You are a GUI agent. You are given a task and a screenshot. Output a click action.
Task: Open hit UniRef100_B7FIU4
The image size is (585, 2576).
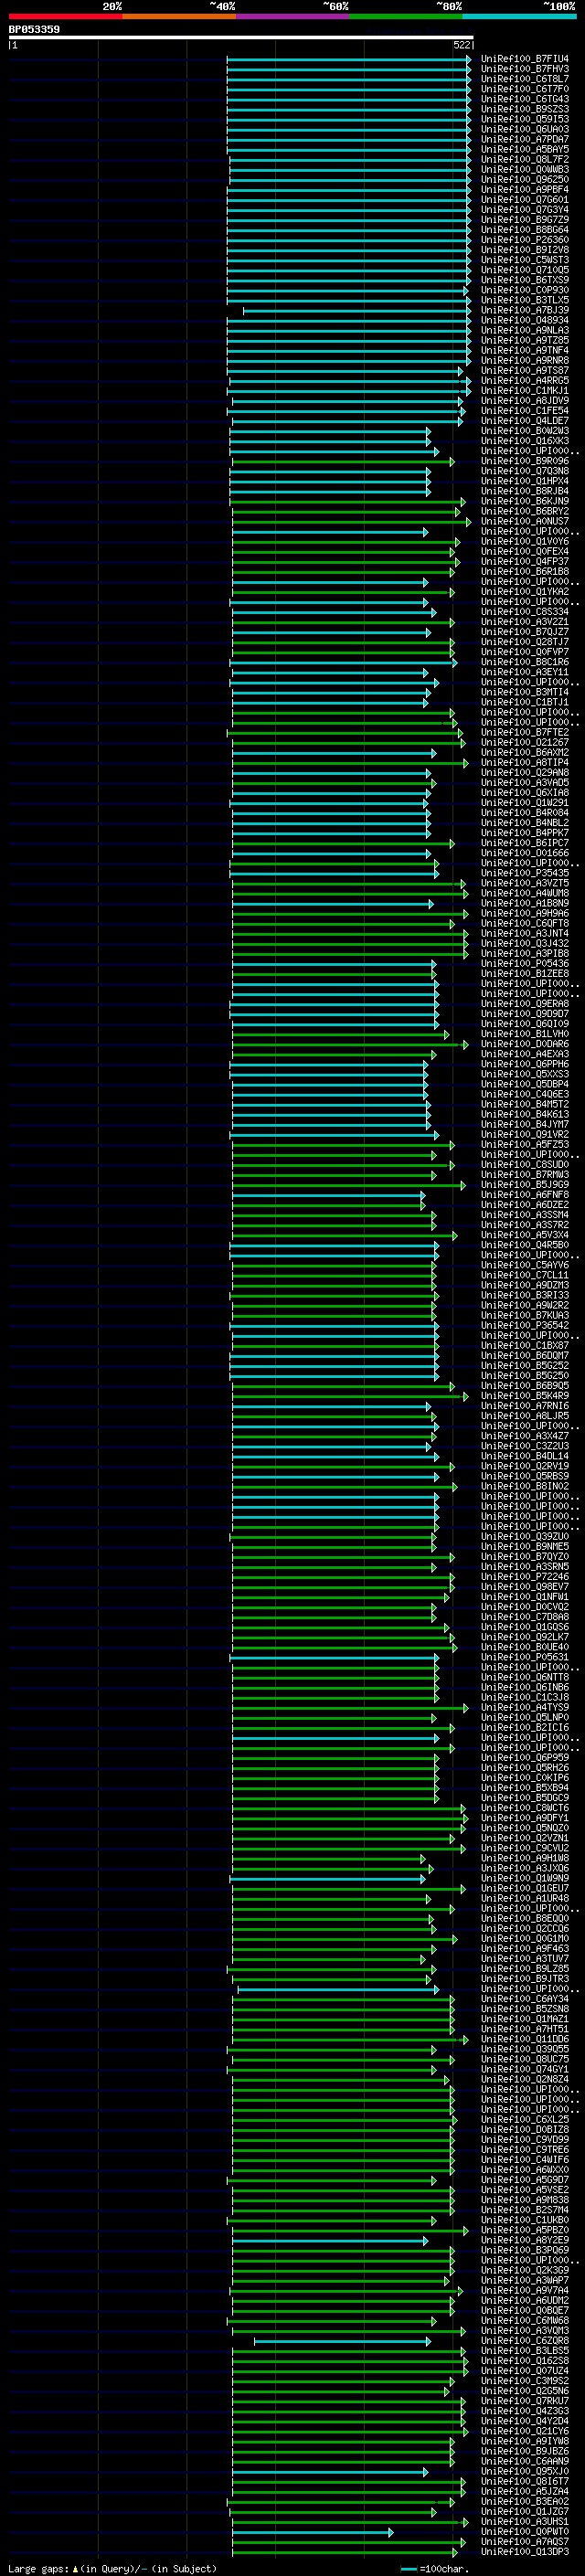[x=525, y=59]
